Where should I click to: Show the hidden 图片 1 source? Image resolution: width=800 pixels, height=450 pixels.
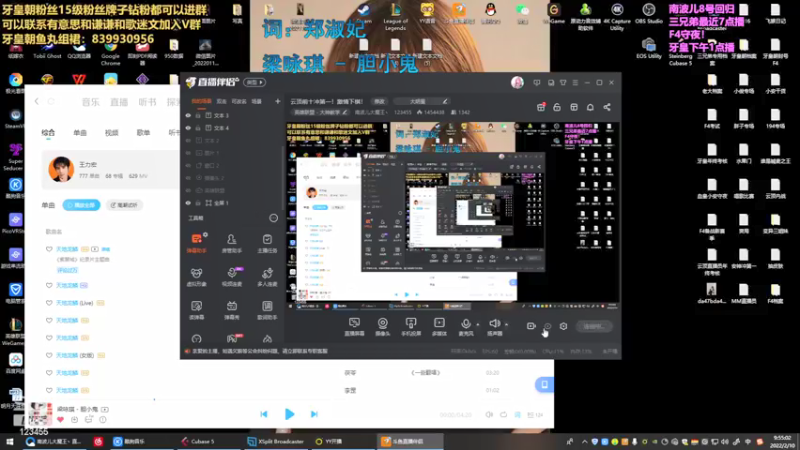coord(188,153)
